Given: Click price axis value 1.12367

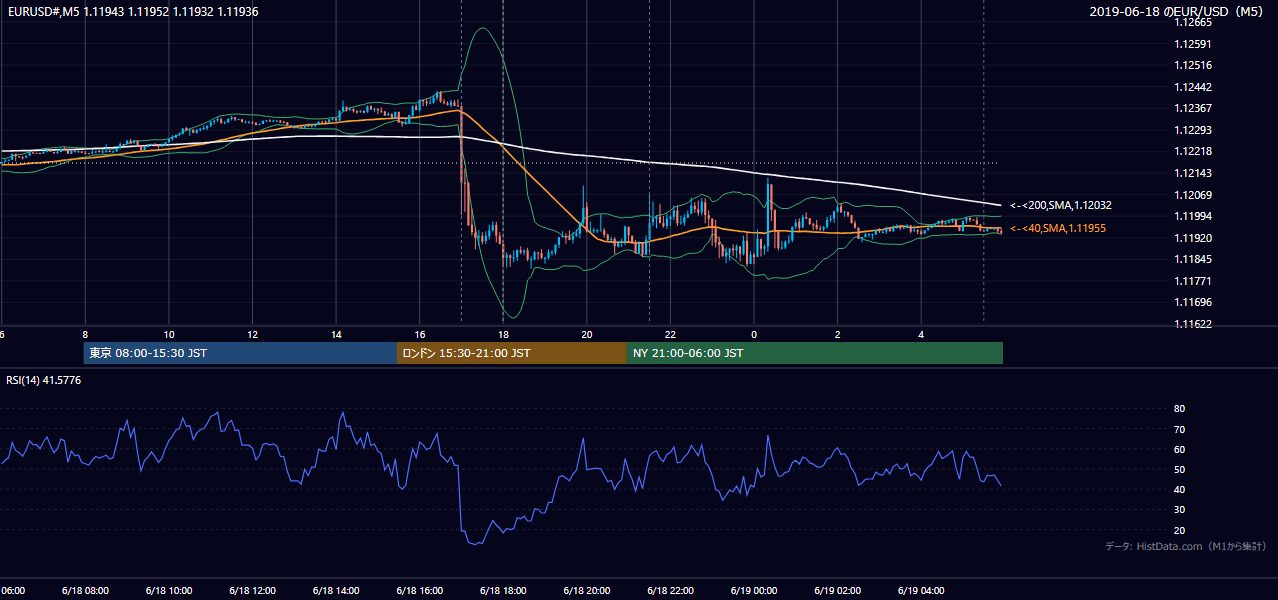Looking at the screenshot, I should click(x=1194, y=108).
